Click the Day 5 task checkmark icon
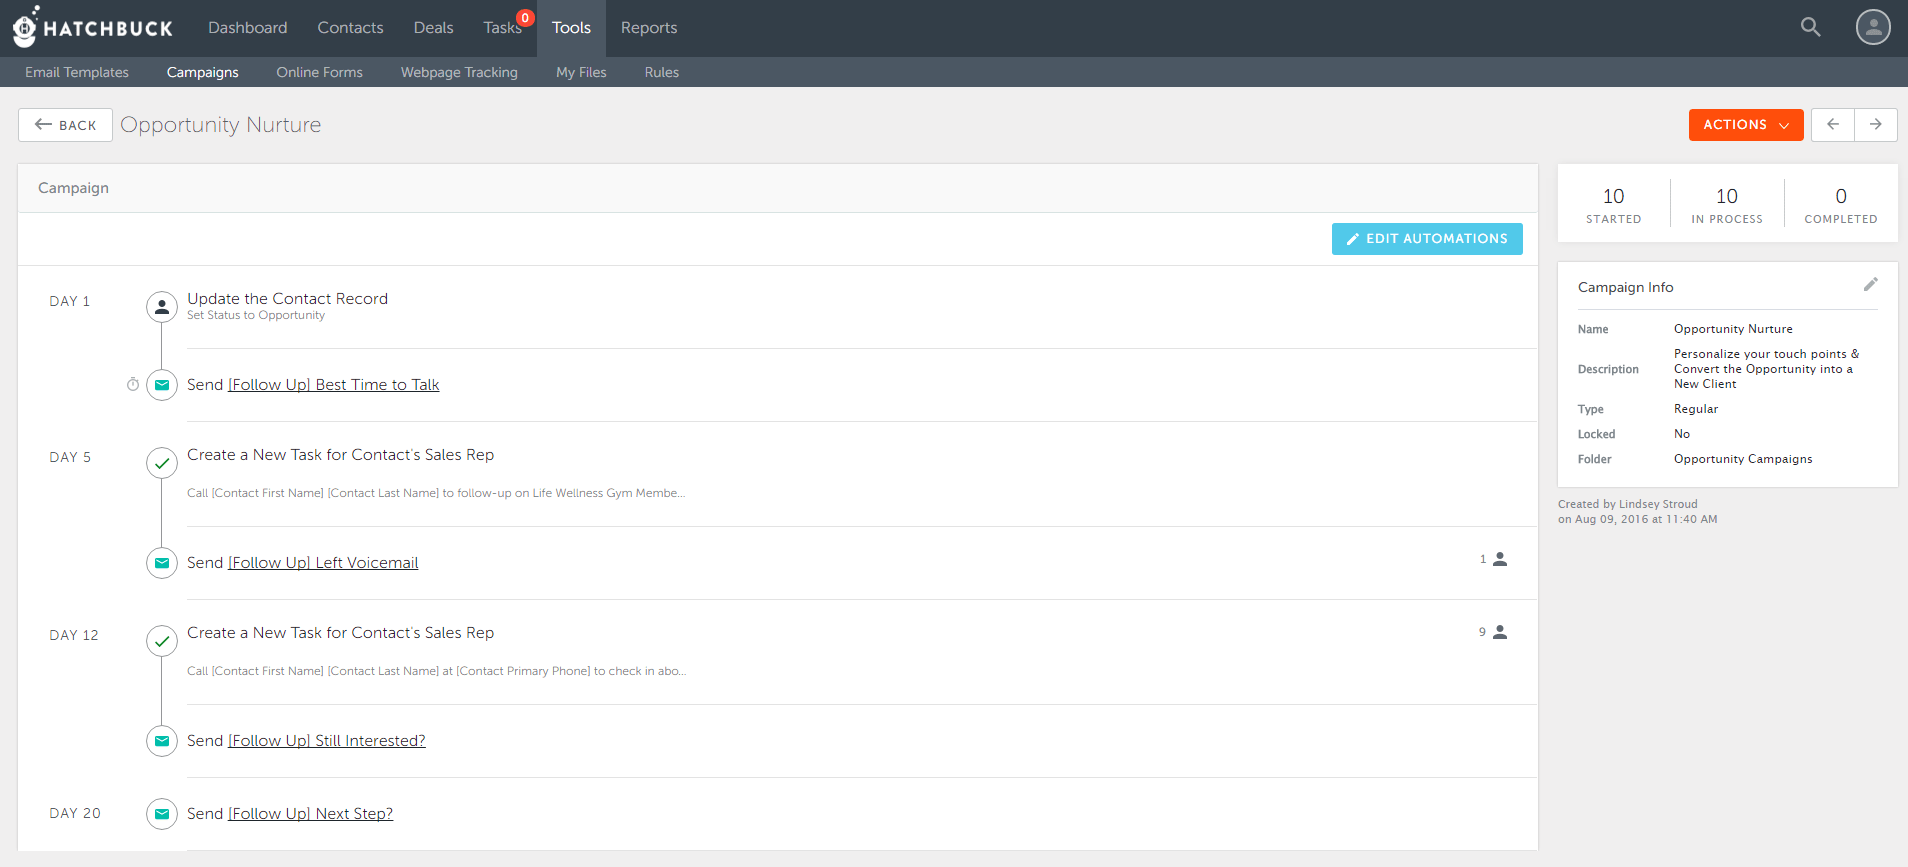 [162, 463]
